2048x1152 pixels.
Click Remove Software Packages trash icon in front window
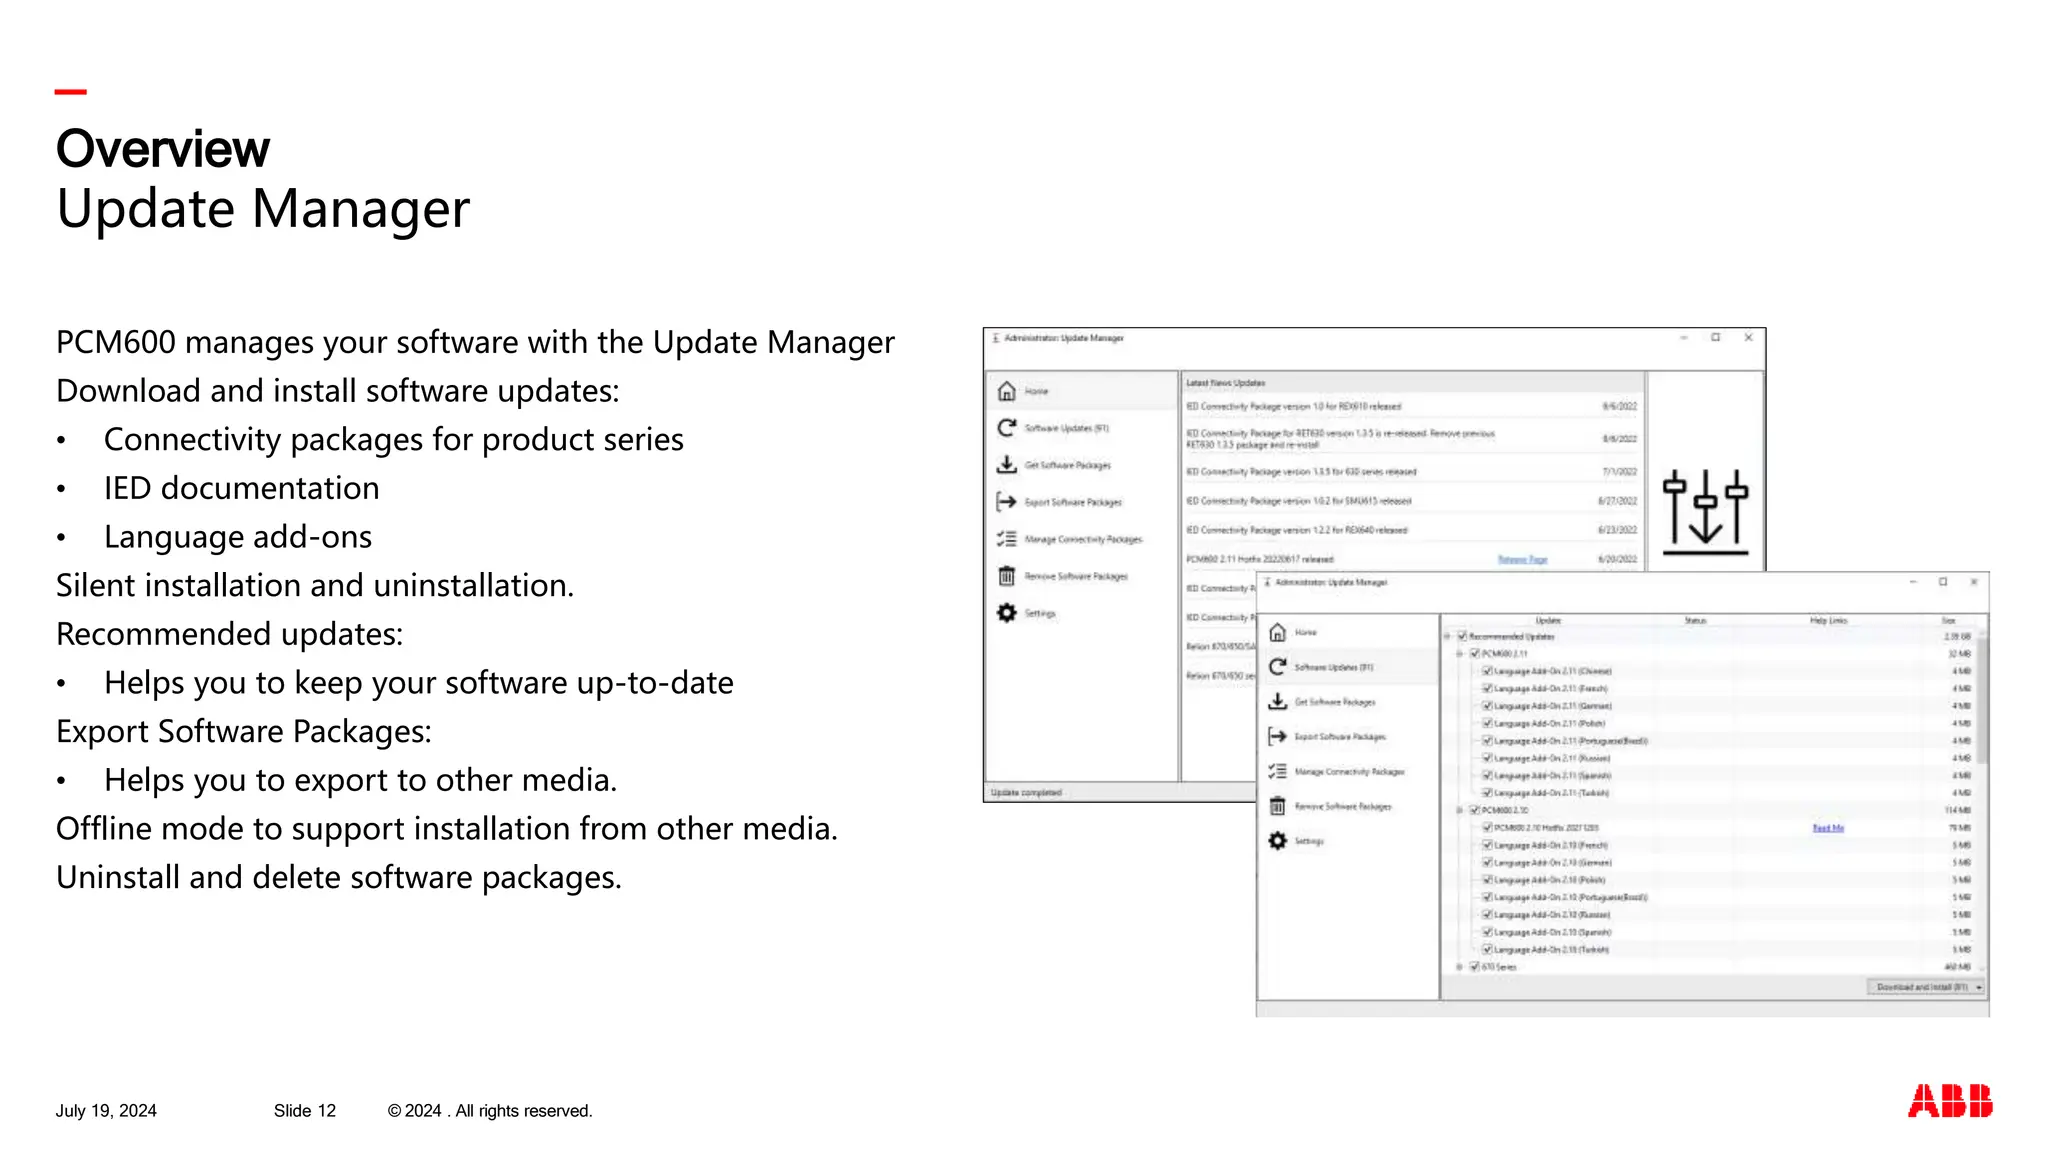click(x=1277, y=806)
